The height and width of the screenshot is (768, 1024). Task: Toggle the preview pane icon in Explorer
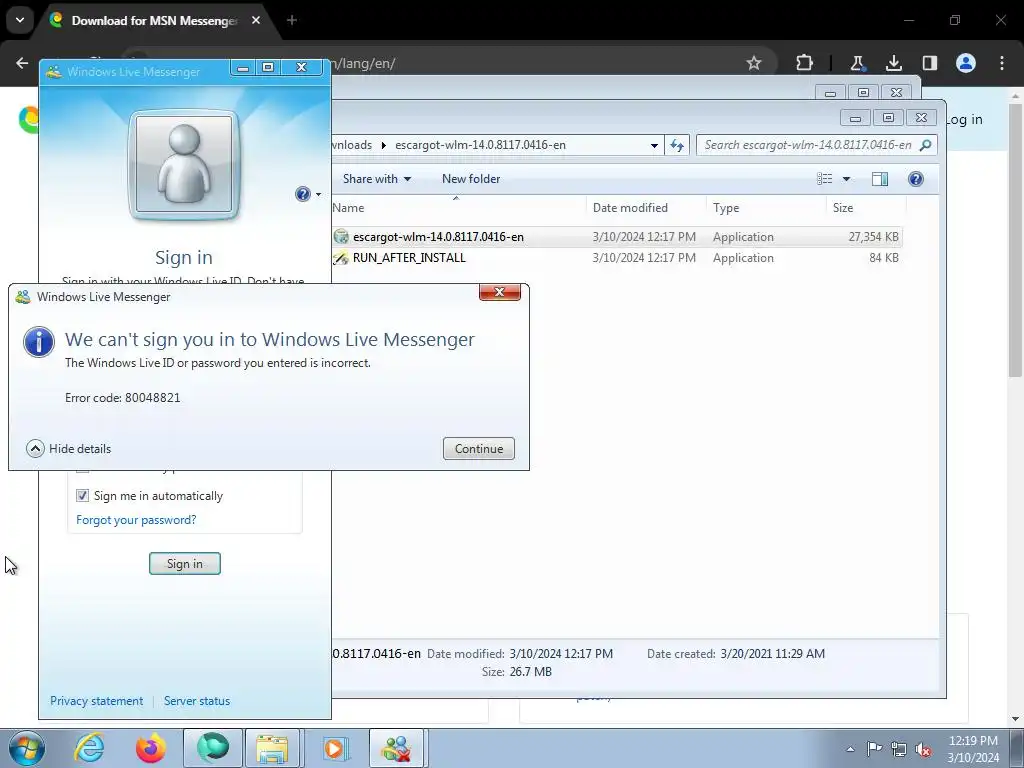pos(880,179)
